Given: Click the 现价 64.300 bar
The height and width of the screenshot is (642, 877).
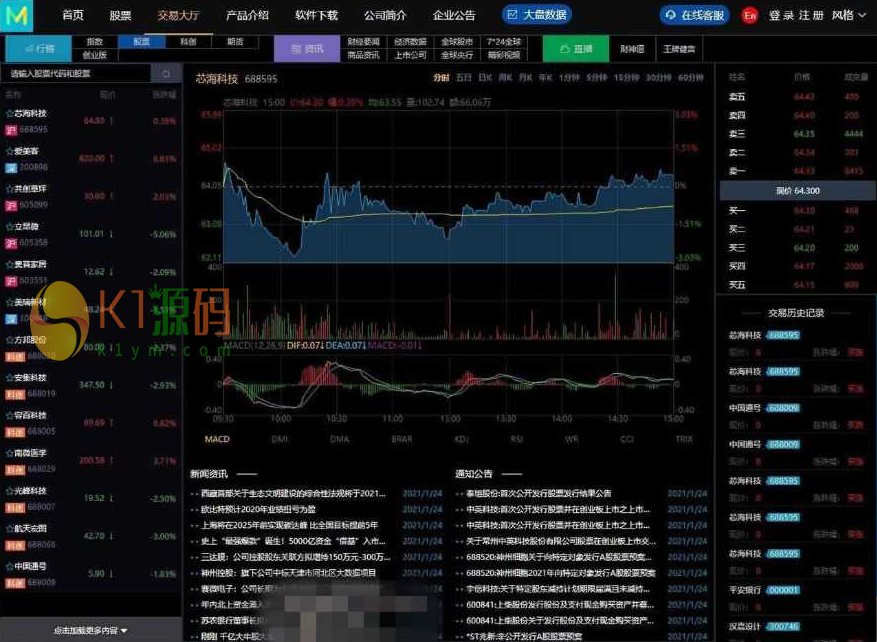Looking at the screenshot, I should (798, 191).
